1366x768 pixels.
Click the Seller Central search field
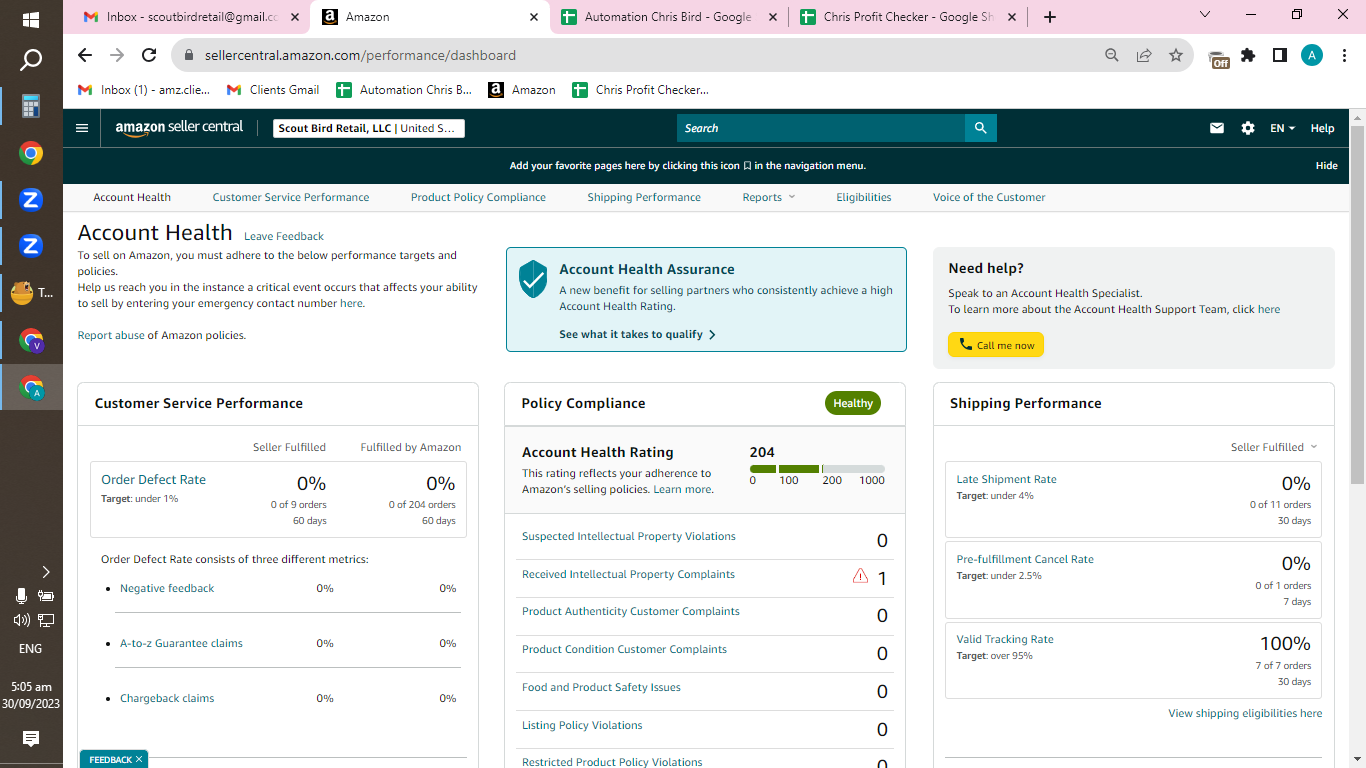pos(821,128)
